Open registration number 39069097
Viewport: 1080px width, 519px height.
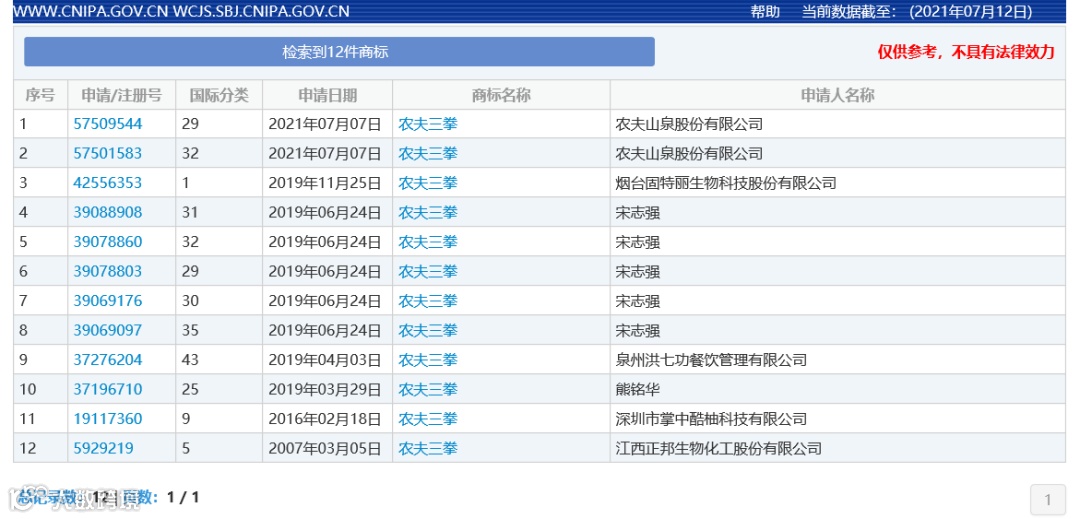[107, 330]
